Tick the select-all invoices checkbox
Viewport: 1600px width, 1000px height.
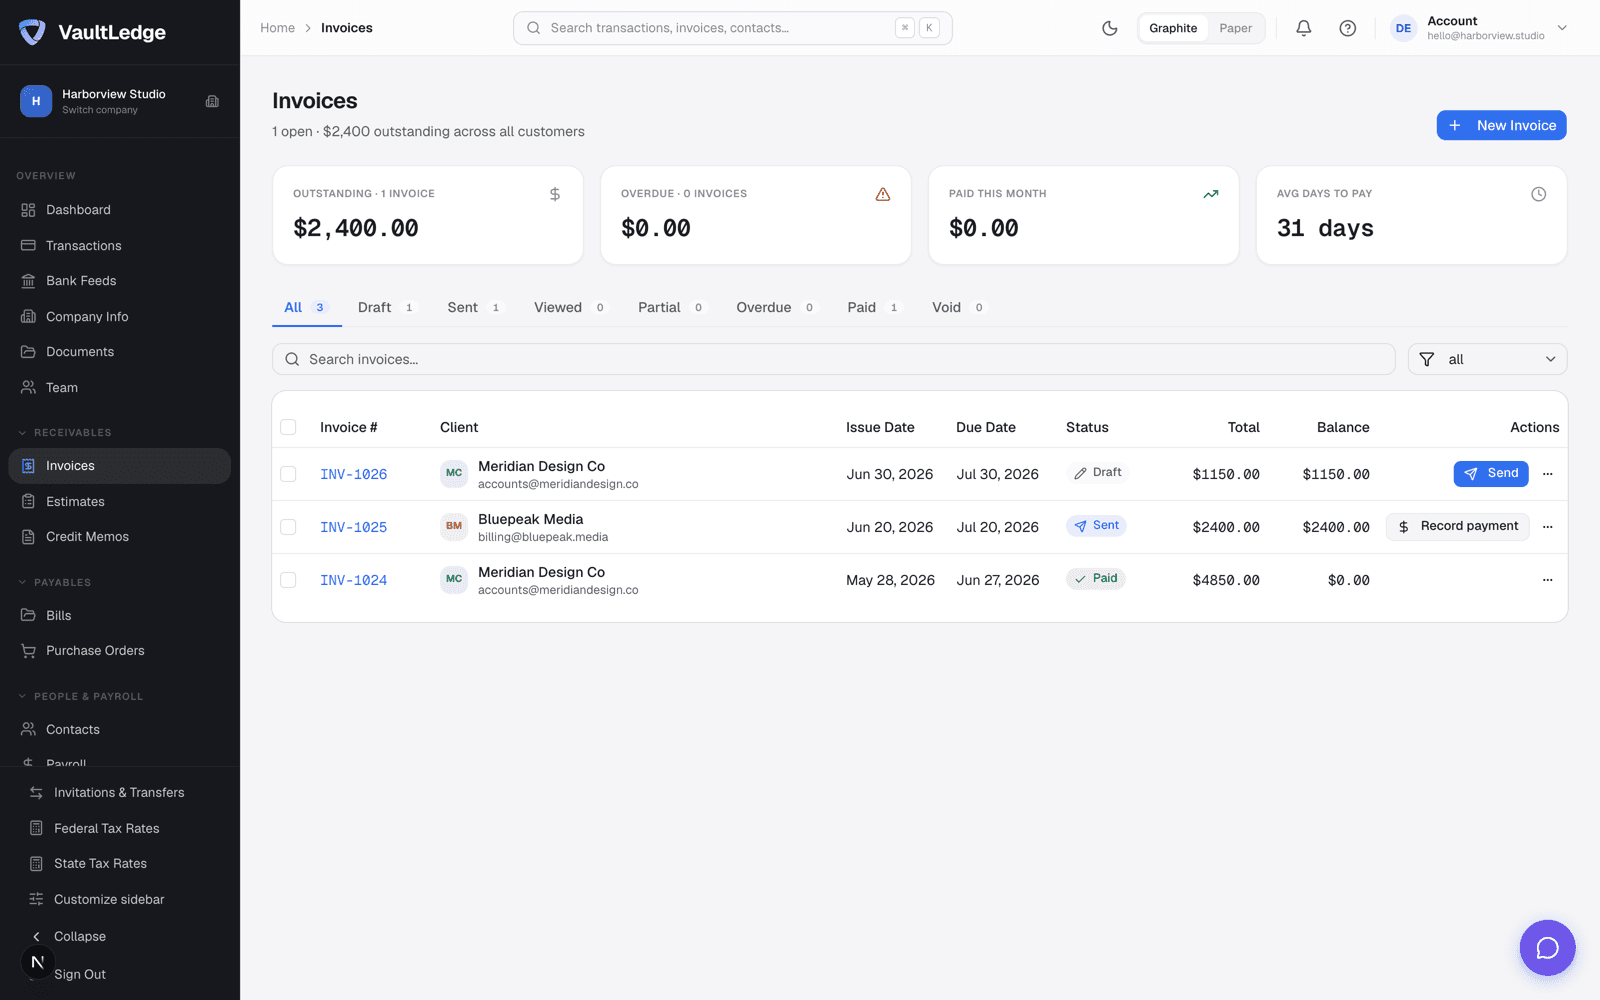[288, 427]
